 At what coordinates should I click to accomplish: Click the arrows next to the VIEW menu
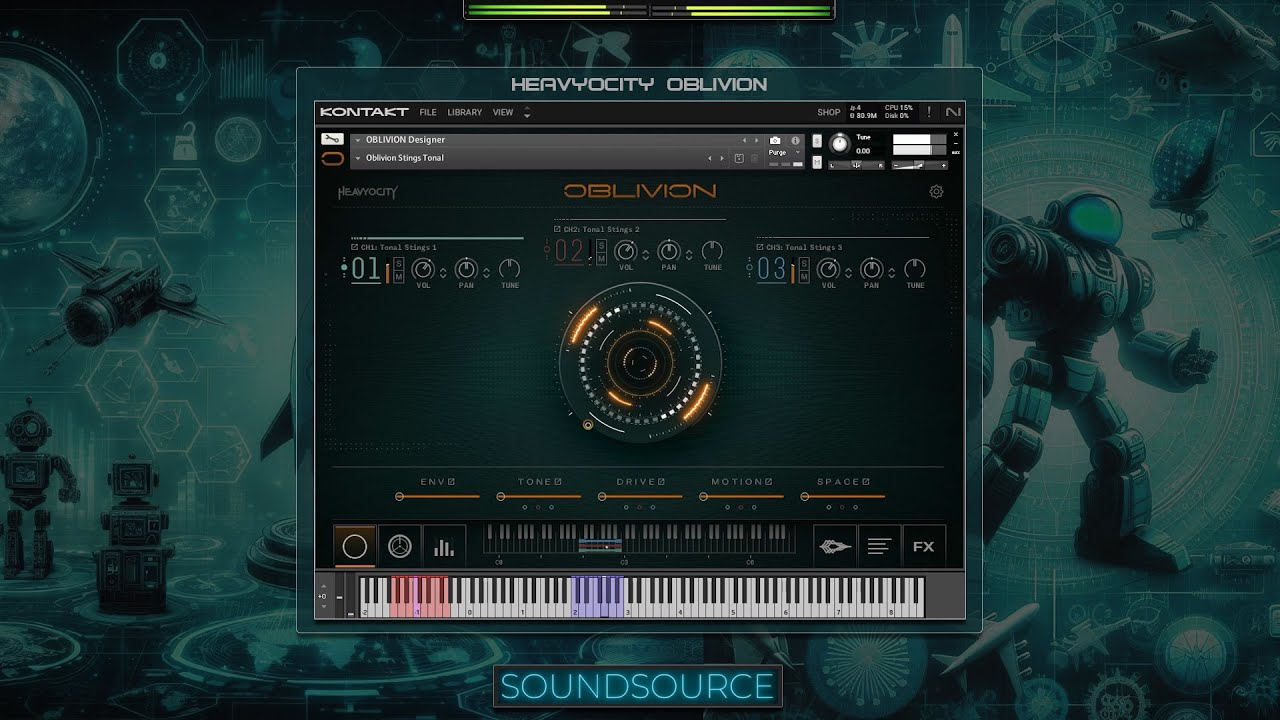coord(527,112)
